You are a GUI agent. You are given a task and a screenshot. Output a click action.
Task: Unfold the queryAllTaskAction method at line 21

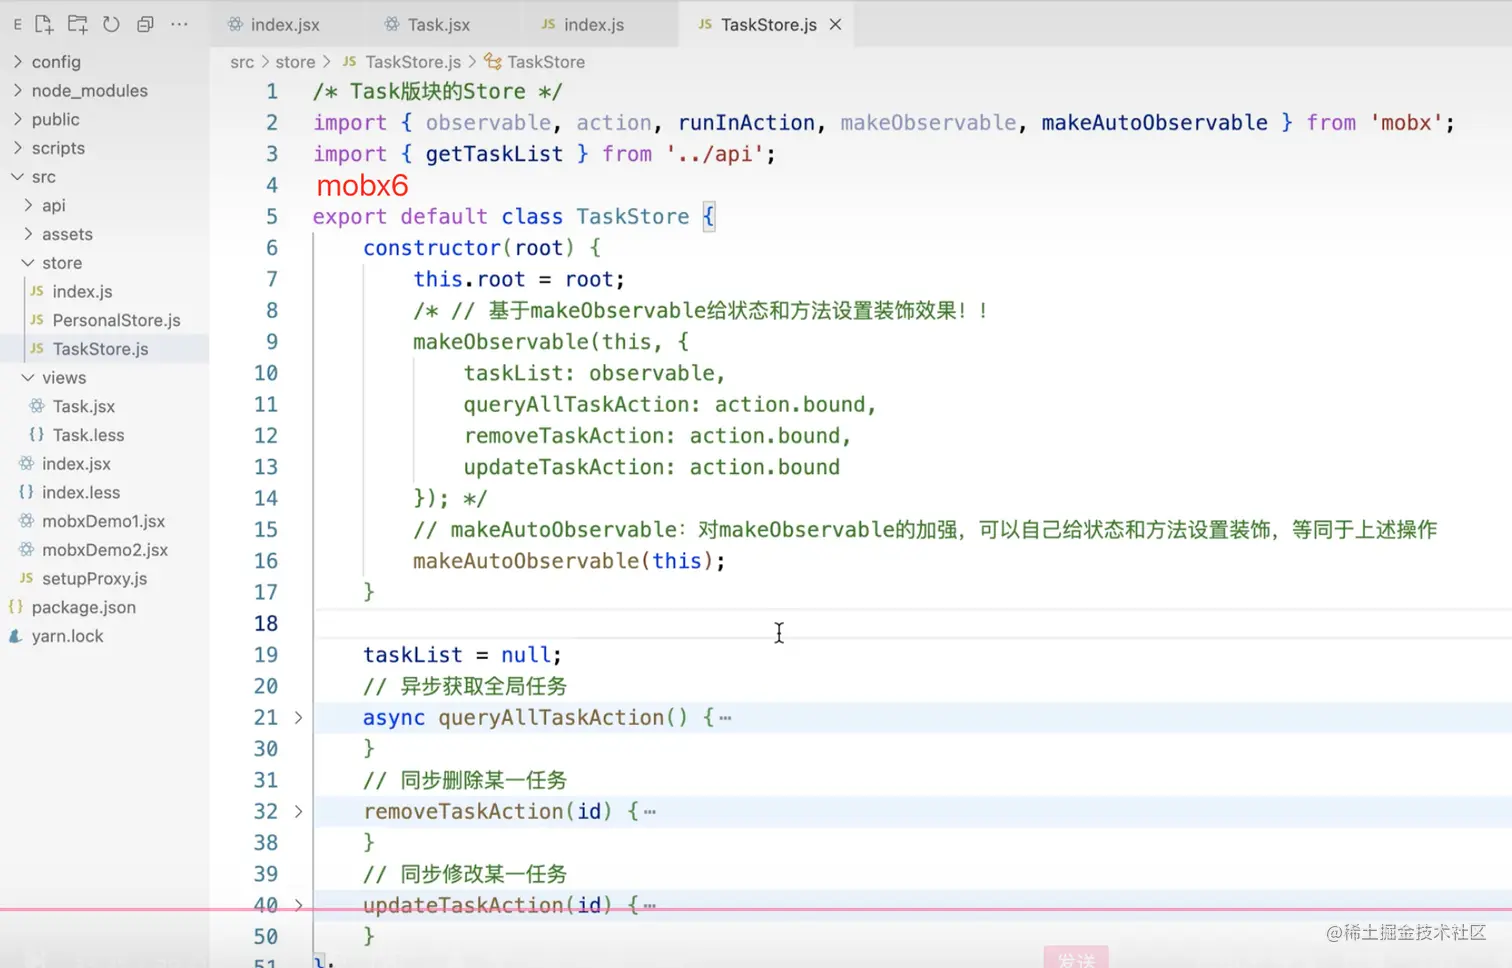coord(298,718)
